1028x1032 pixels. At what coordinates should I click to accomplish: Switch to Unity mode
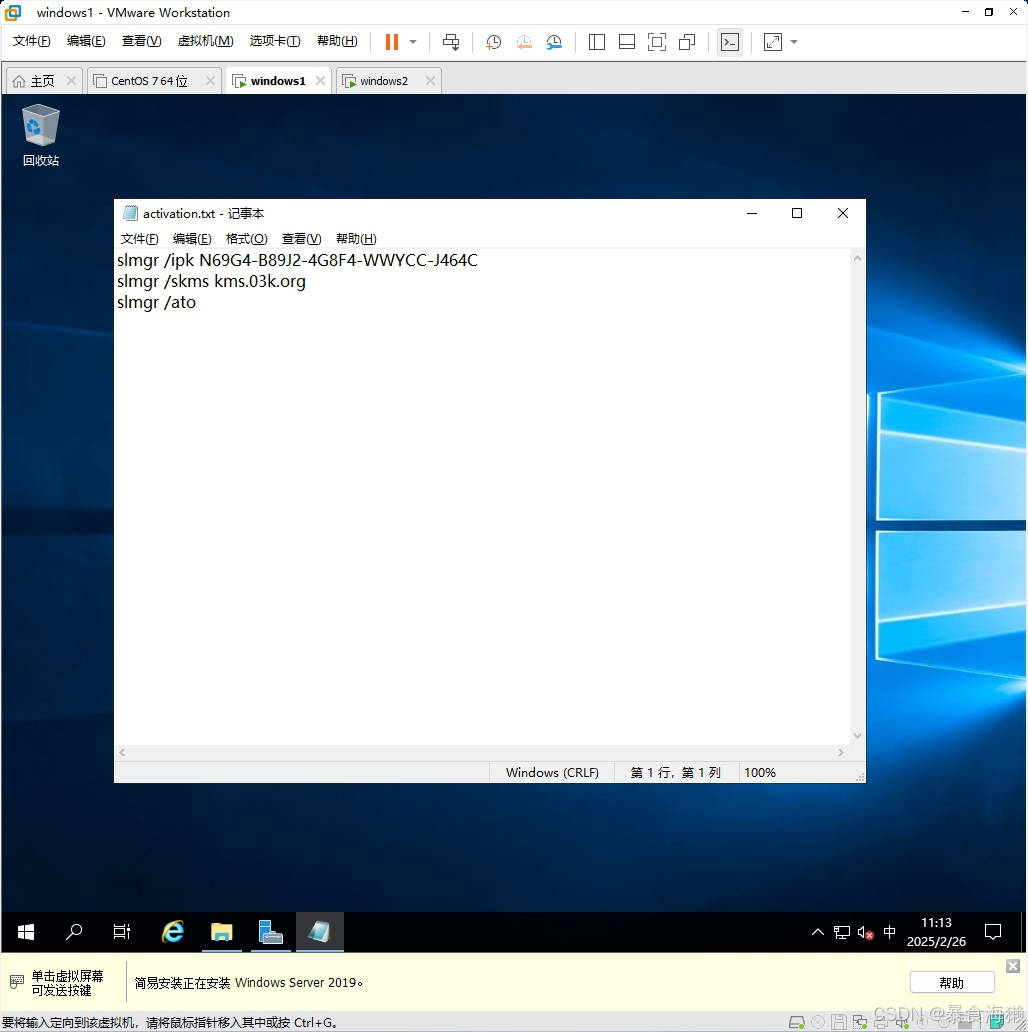tap(687, 42)
